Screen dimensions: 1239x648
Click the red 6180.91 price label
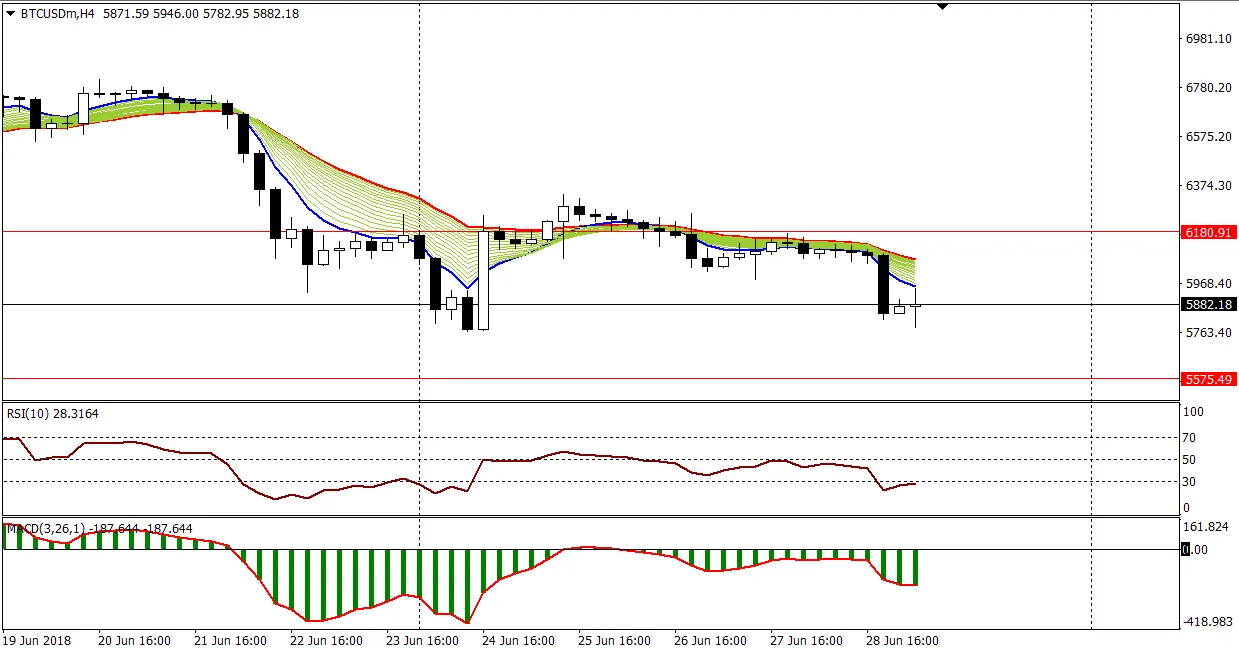(x=1208, y=231)
